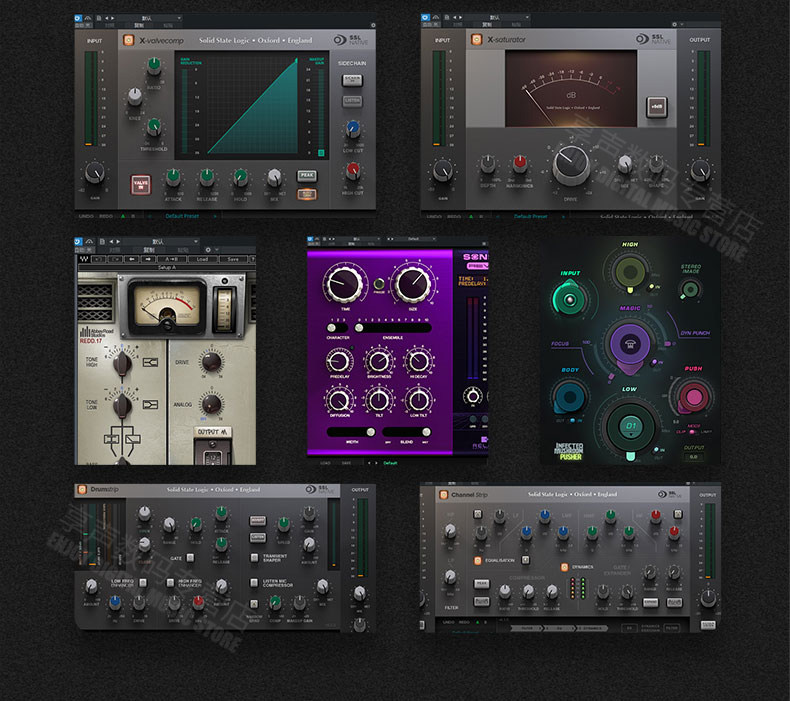790x701 pixels.
Task: Click the WIDTH slider on purple reverb
Action: click(x=351, y=432)
